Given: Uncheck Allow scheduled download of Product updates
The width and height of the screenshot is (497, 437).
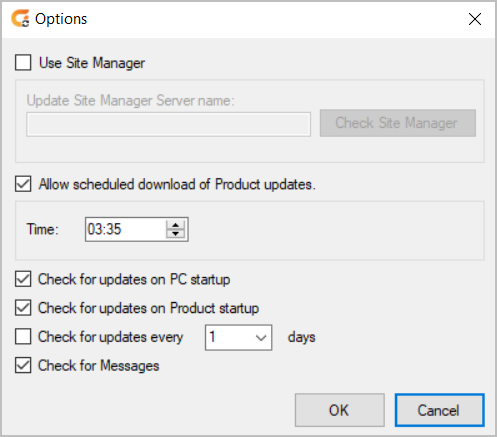Looking at the screenshot, I should (x=23, y=184).
